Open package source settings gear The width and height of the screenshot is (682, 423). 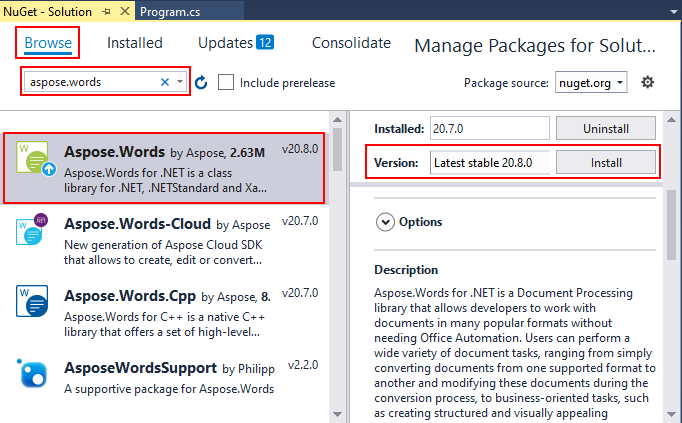pos(647,82)
